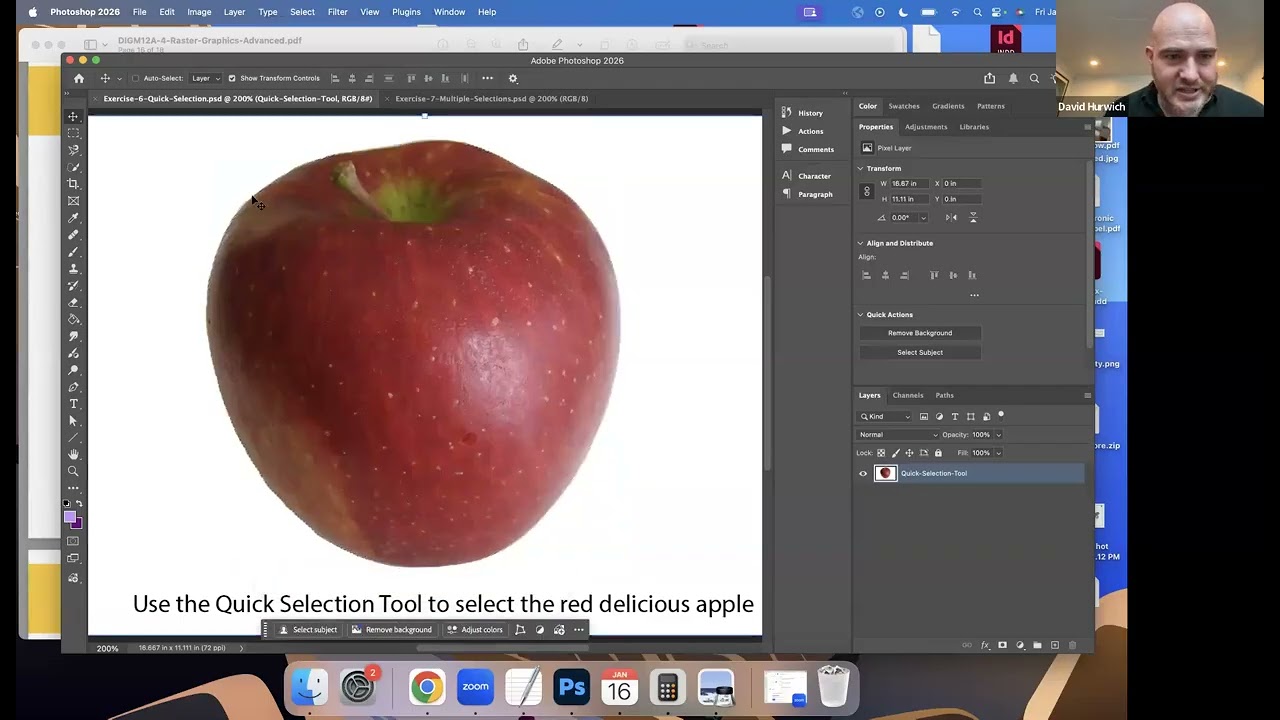Collapse the Align and Distribute section
The image size is (1280, 720).
click(x=860, y=243)
